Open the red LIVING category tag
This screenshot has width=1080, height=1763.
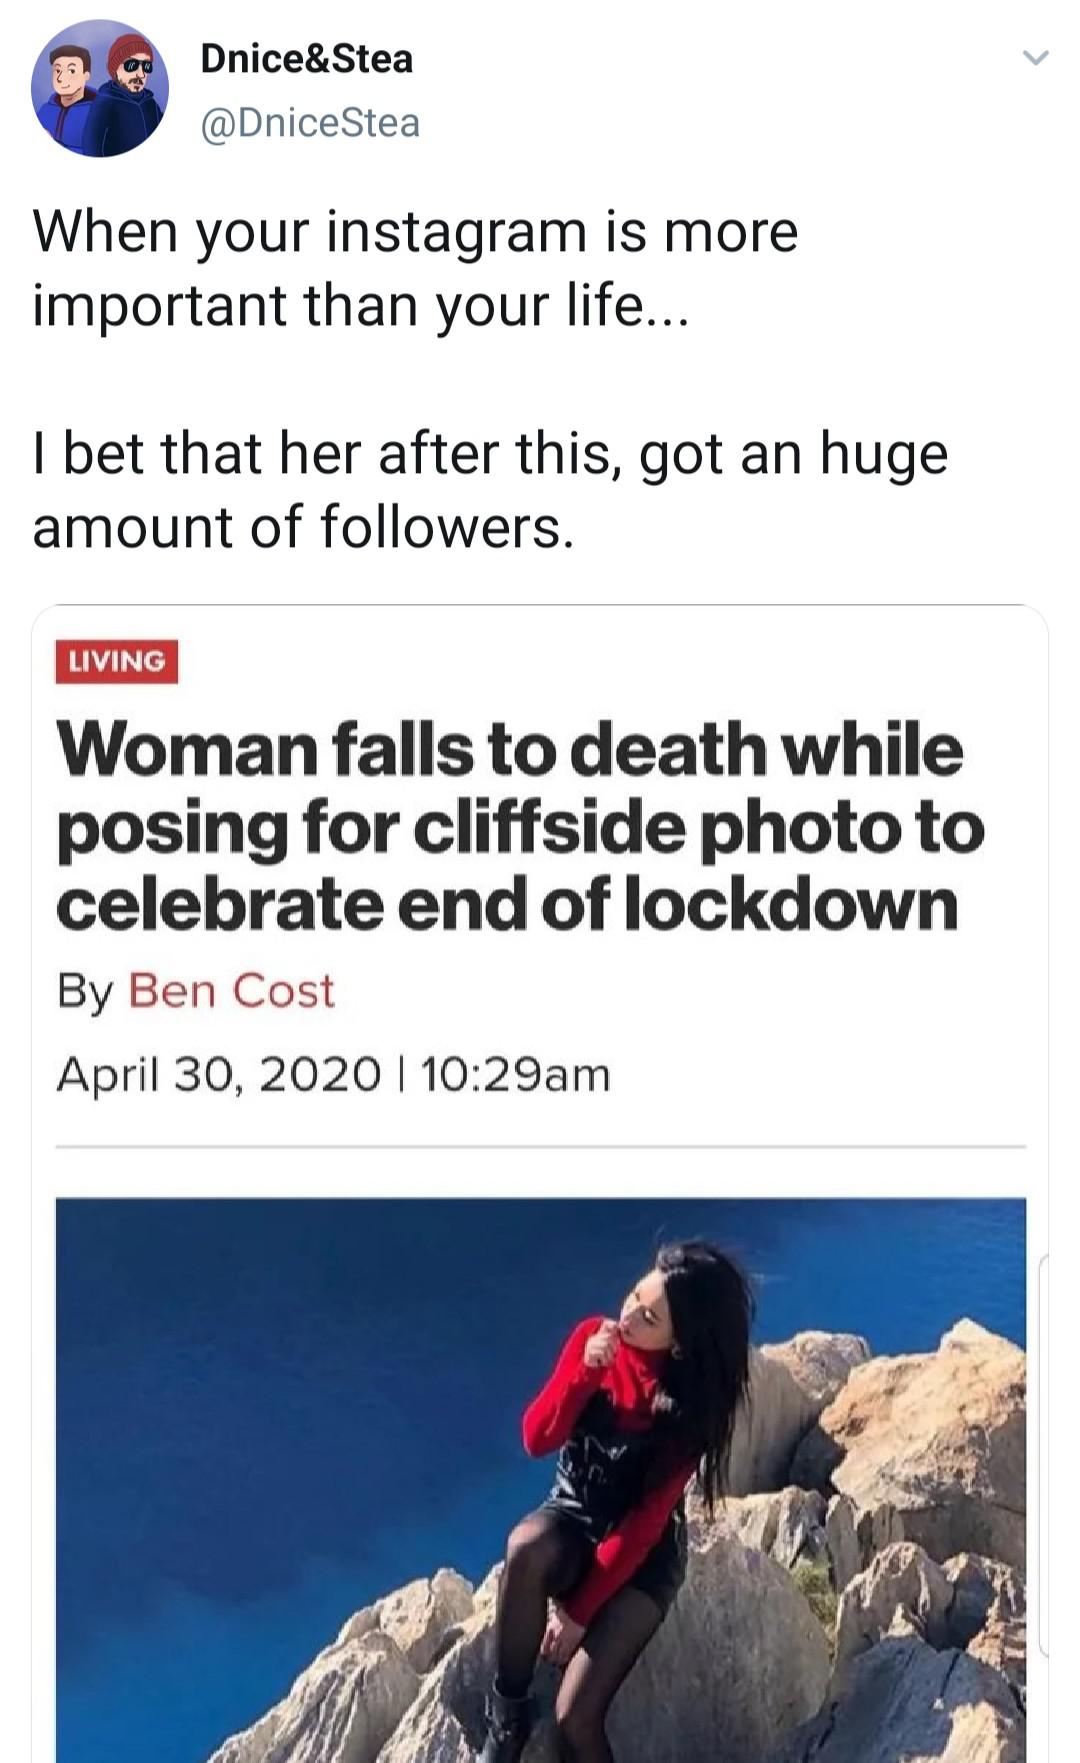pos(117,661)
